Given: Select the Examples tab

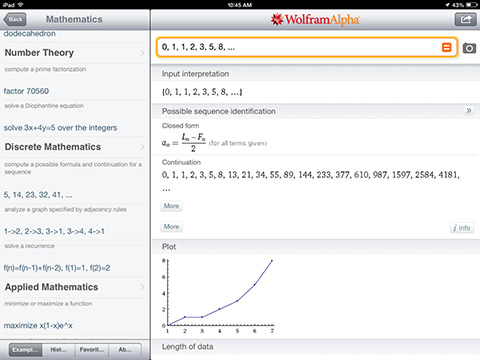Looking at the screenshot, I should (x=25, y=350).
